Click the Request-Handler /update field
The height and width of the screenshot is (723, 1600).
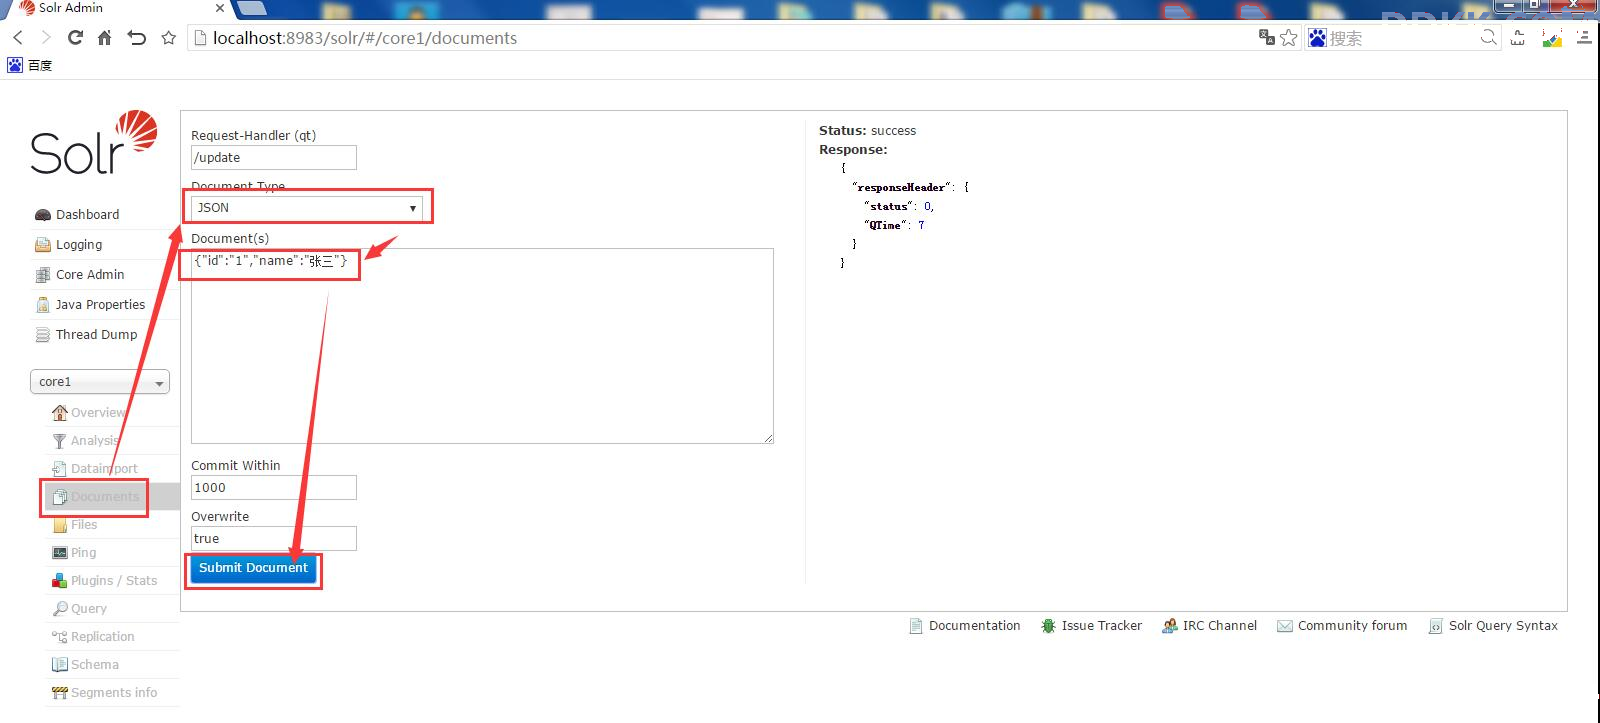(x=274, y=157)
